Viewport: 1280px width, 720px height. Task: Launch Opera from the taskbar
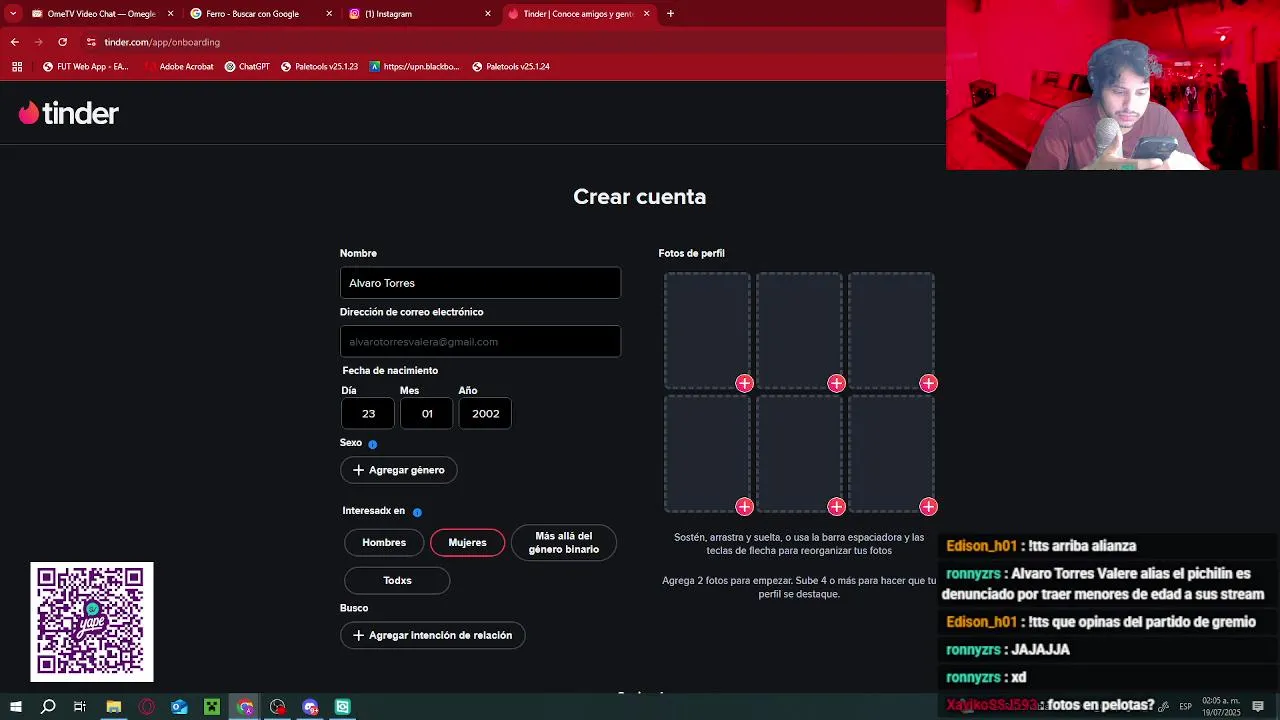146,707
